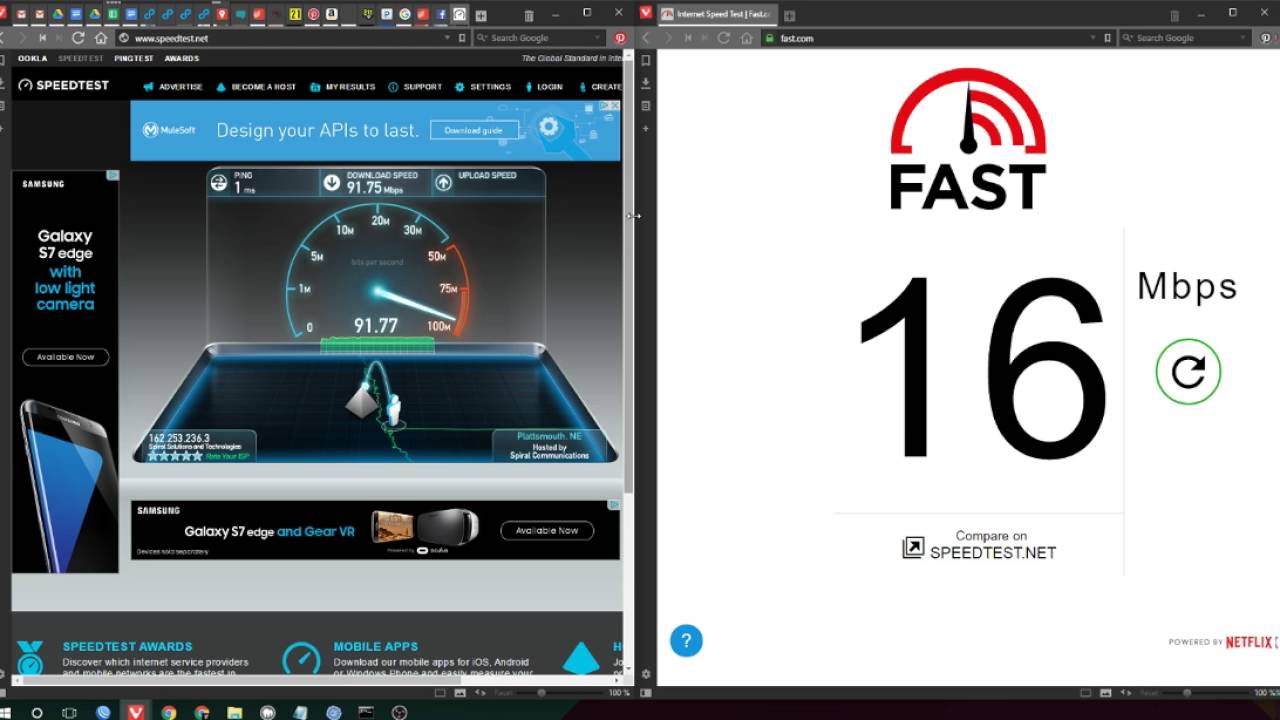This screenshot has height=720, width=1280.
Task: Open the Notes panel in the Fast.com window sidebar
Action: [x=646, y=106]
